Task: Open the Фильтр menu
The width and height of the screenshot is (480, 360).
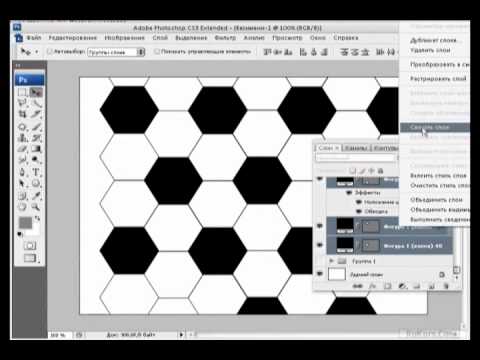Action: click(x=225, y=38)
